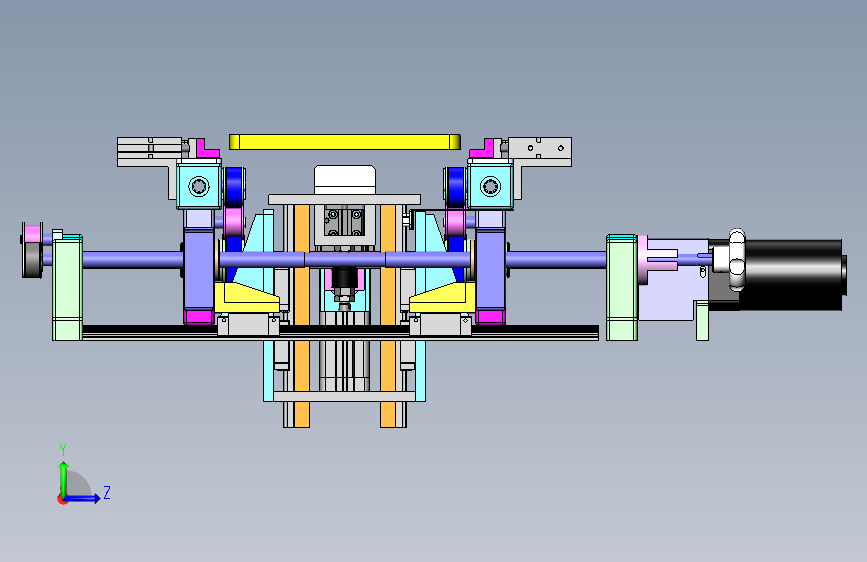Select the right orange vertical column

388,315
